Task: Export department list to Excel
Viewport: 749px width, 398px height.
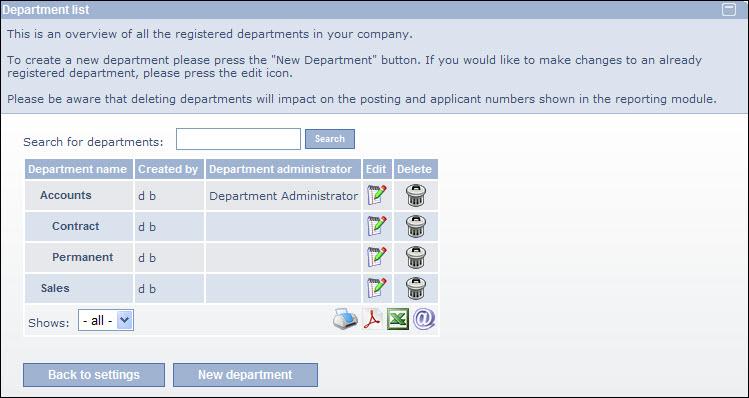Action: tap(398, 319)
